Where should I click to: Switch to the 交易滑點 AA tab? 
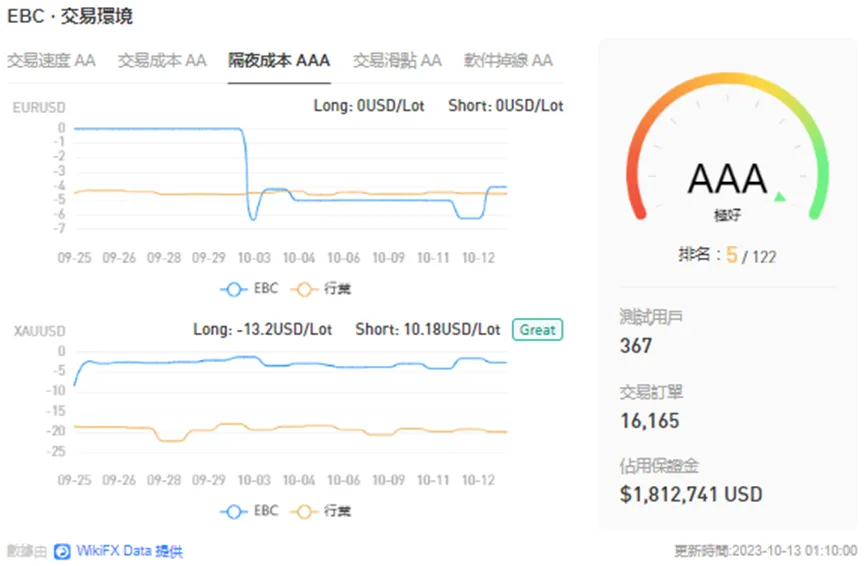click(397, 60)
